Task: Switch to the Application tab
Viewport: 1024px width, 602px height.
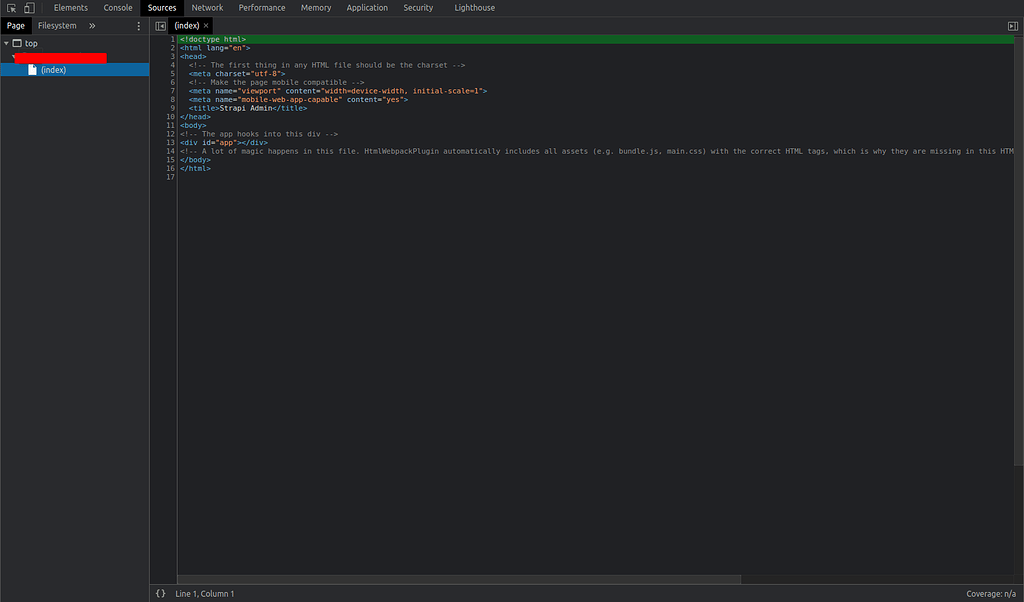Action: coord(367,8)
